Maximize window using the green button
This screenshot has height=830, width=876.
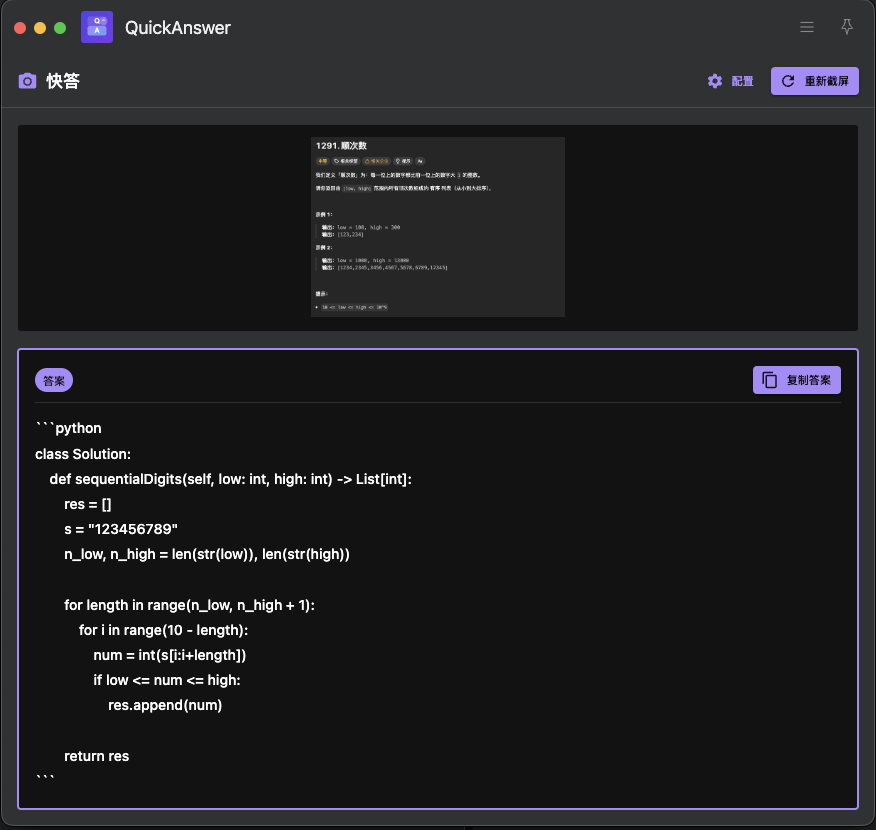tap(60, 28)
